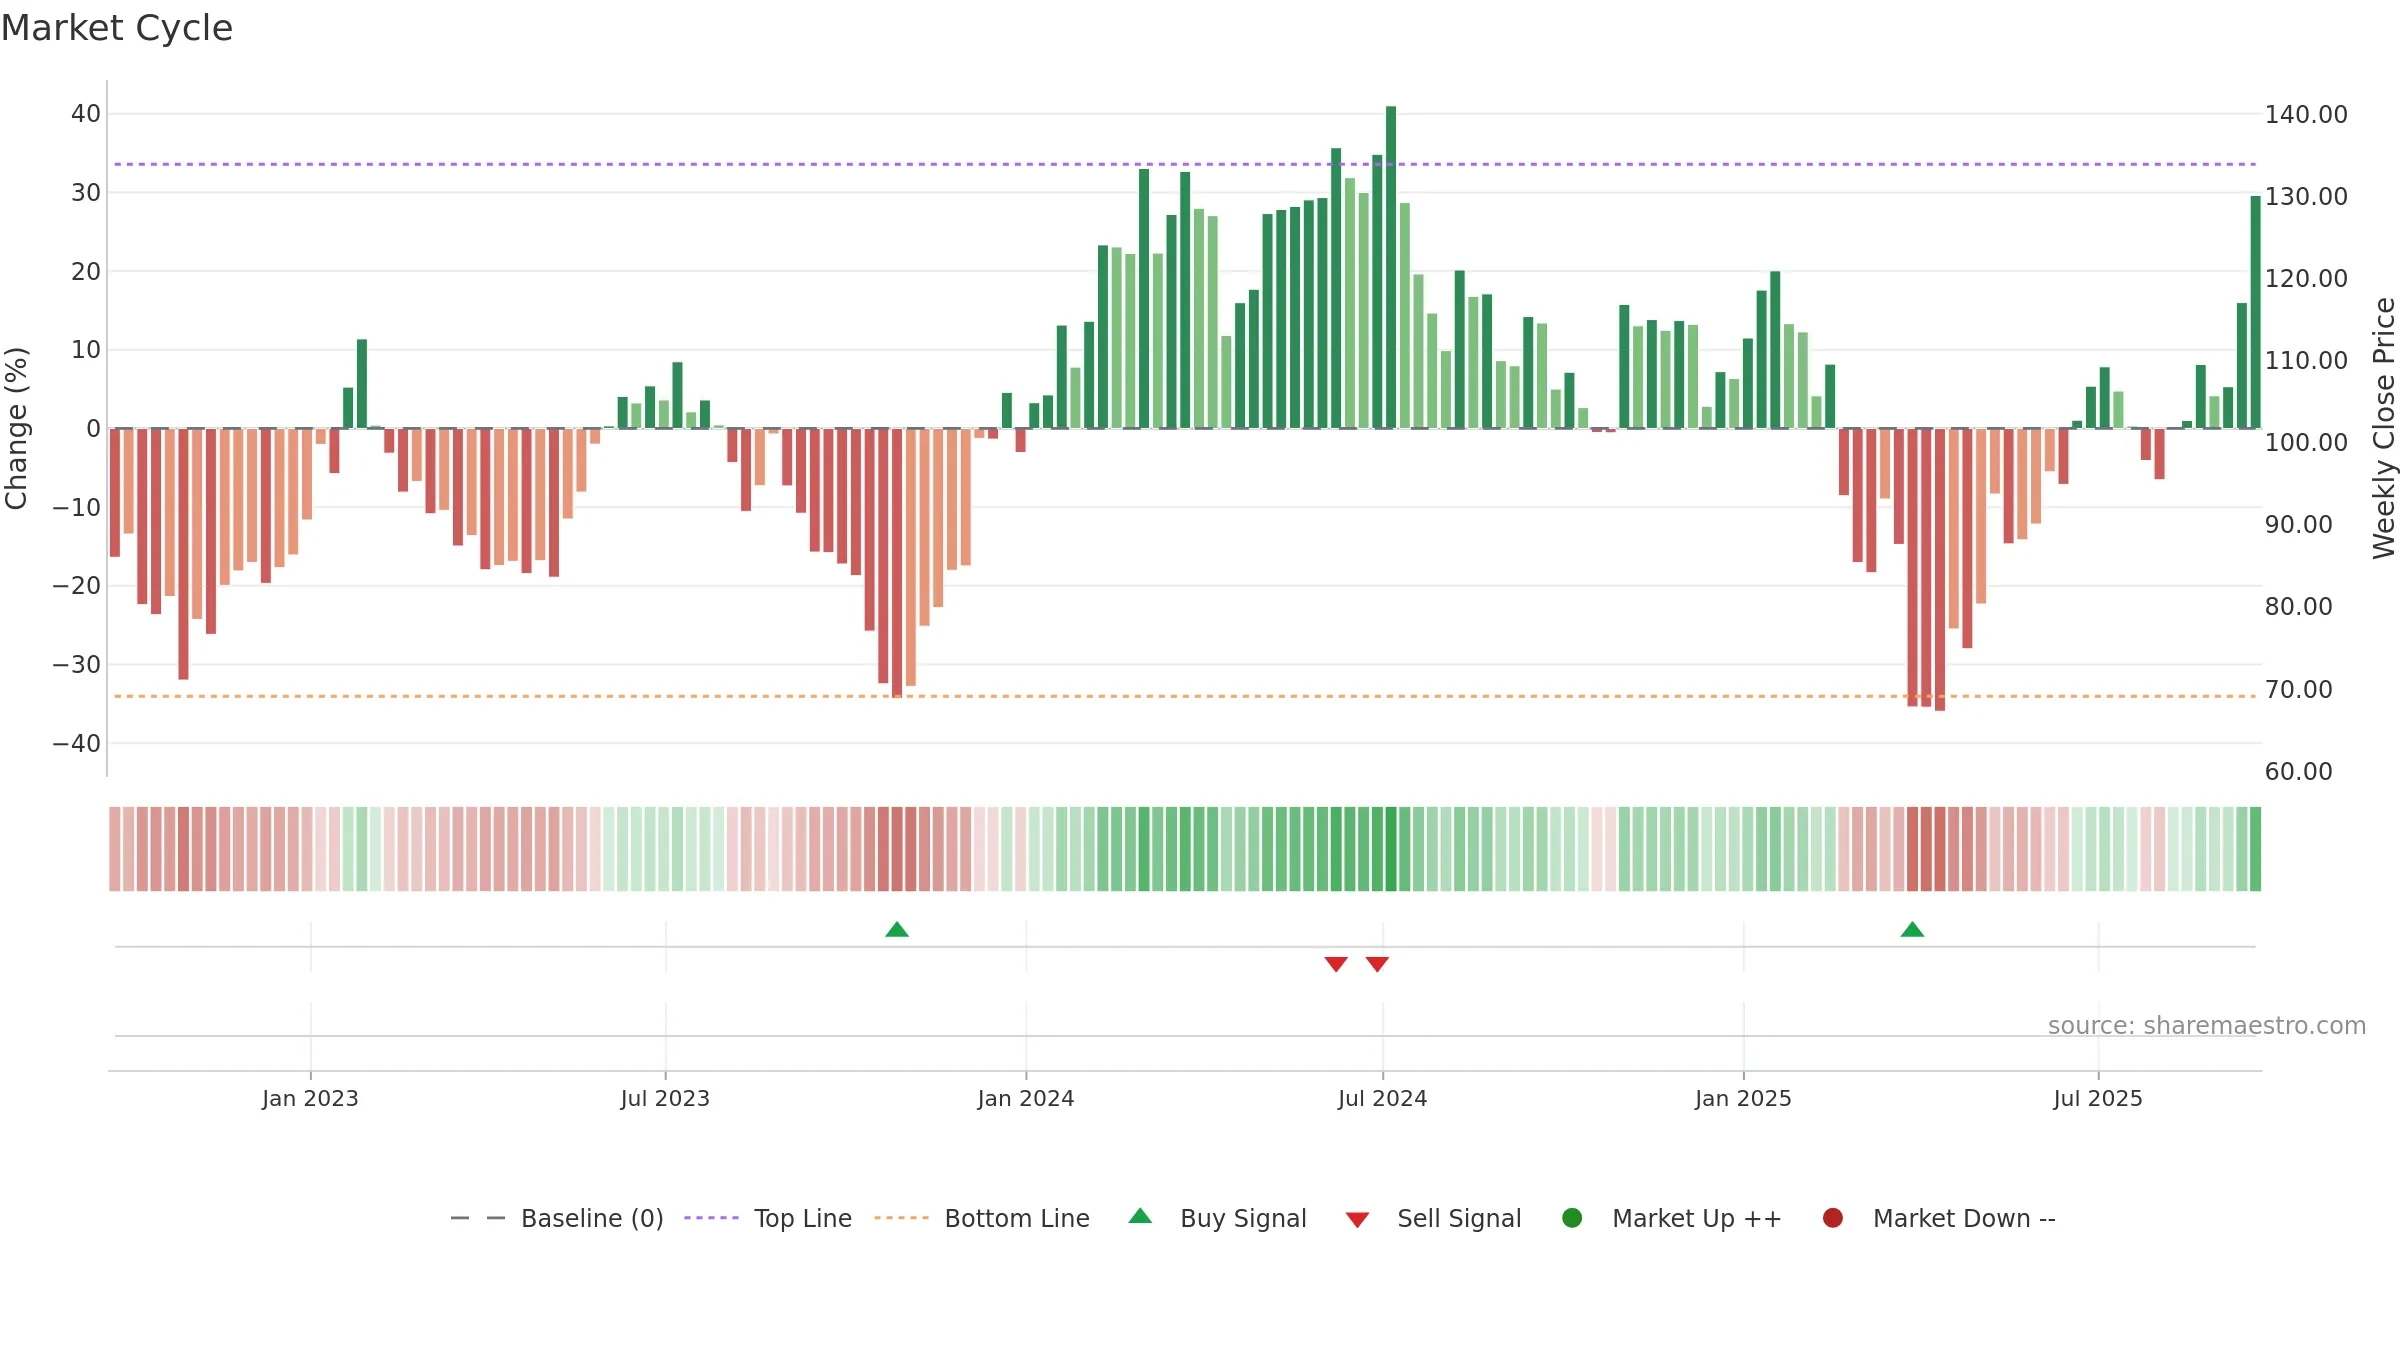Click the 130.00 price axis label
Screen dimensions: 2400x1350
pos(2306,196)
